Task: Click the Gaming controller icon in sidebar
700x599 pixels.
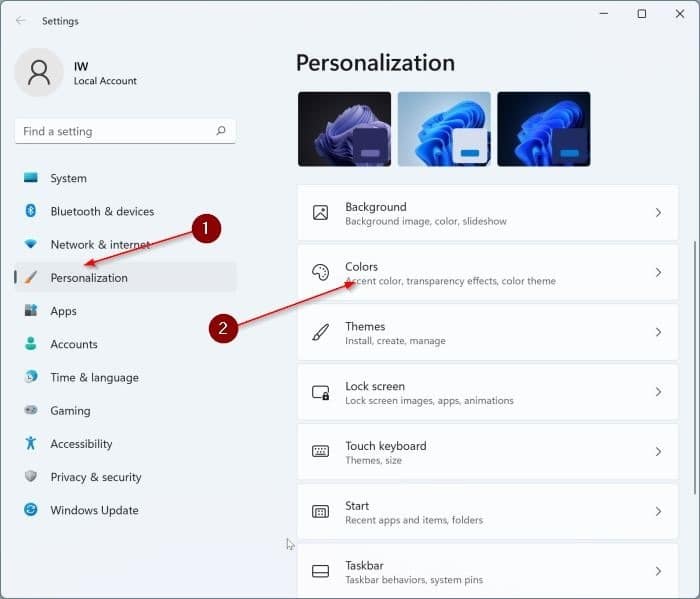Action: (x=31, y=410)
